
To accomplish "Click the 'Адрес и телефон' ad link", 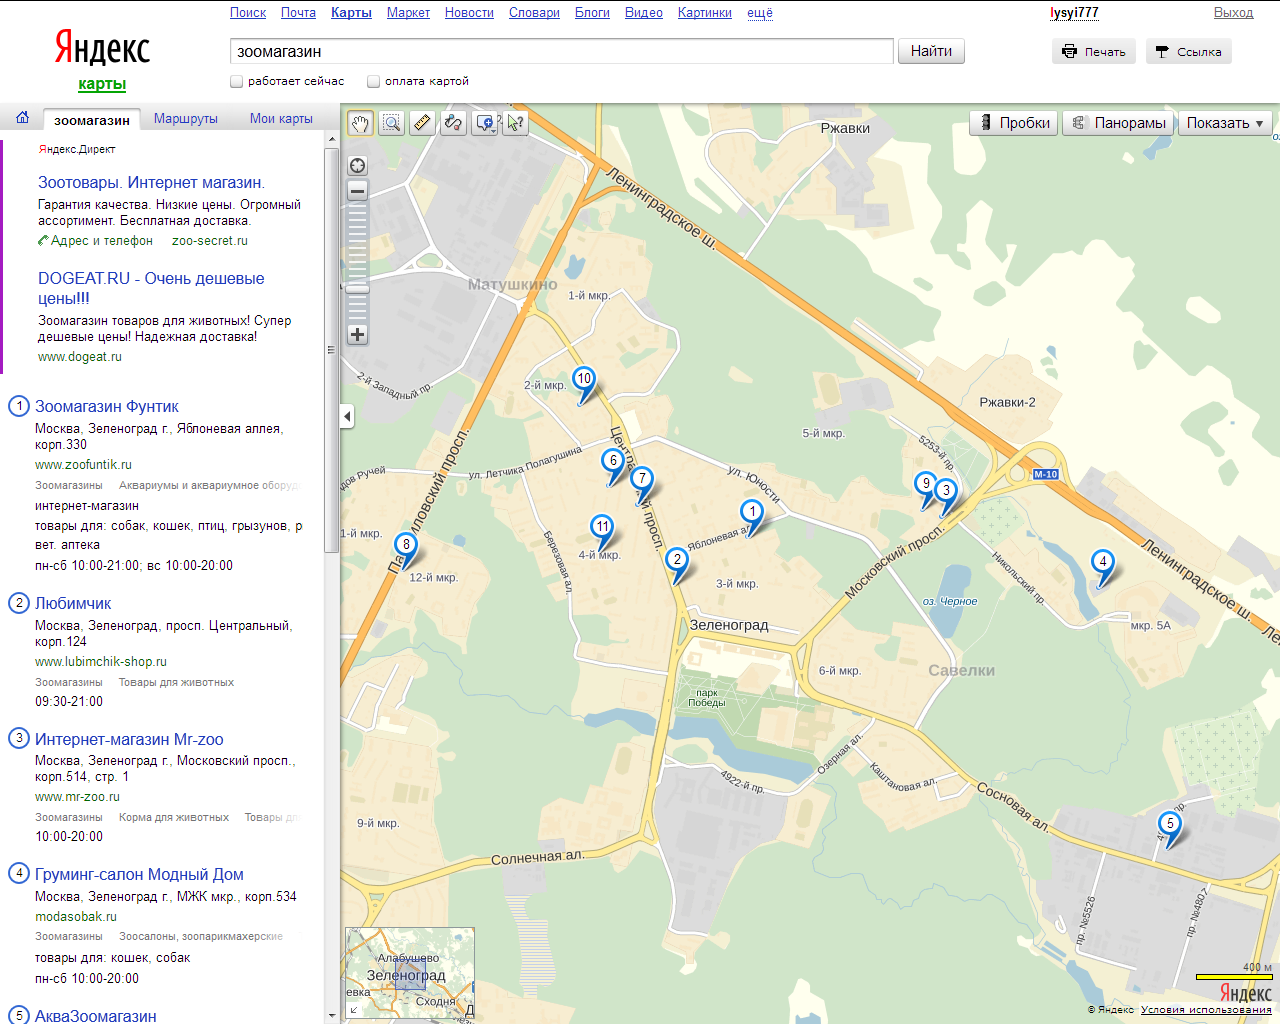I will pos(102,241).
